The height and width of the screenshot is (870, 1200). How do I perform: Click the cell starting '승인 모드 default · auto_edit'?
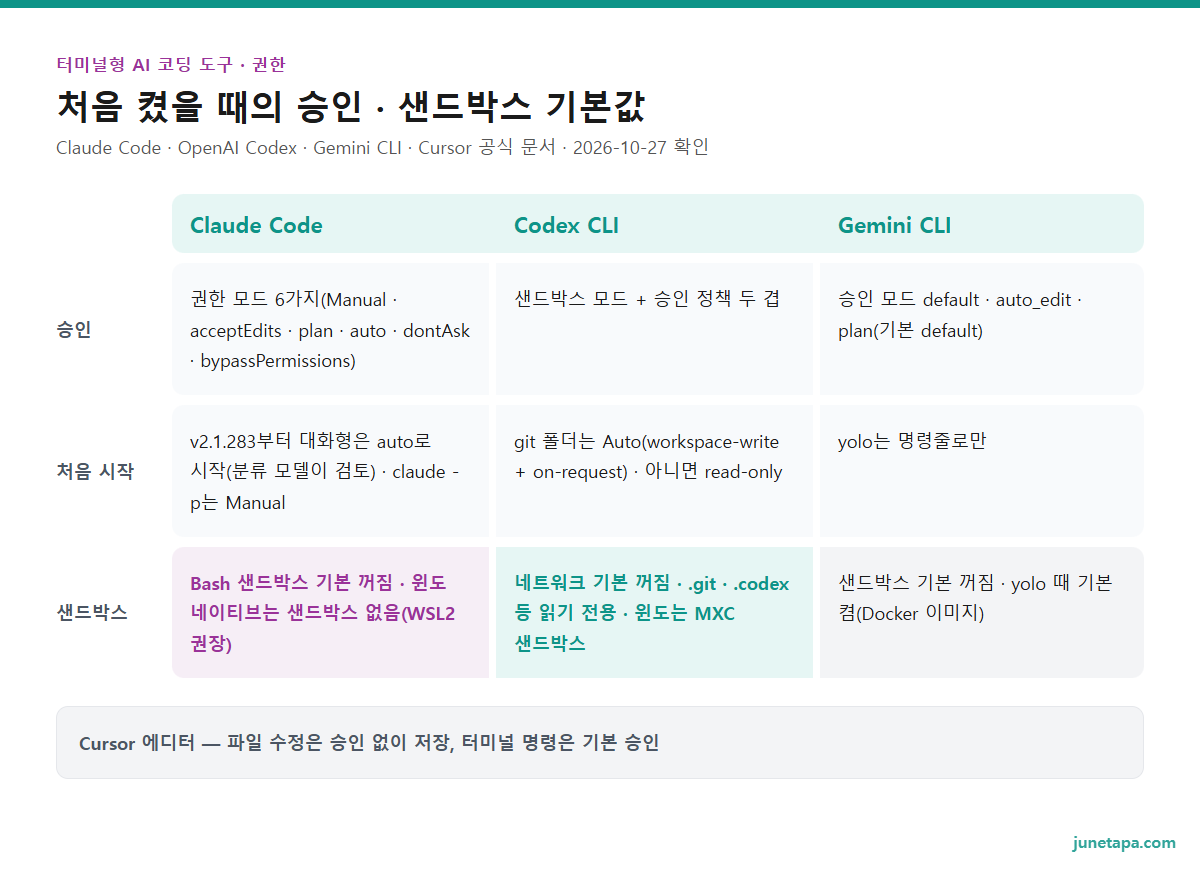[981, 329]
